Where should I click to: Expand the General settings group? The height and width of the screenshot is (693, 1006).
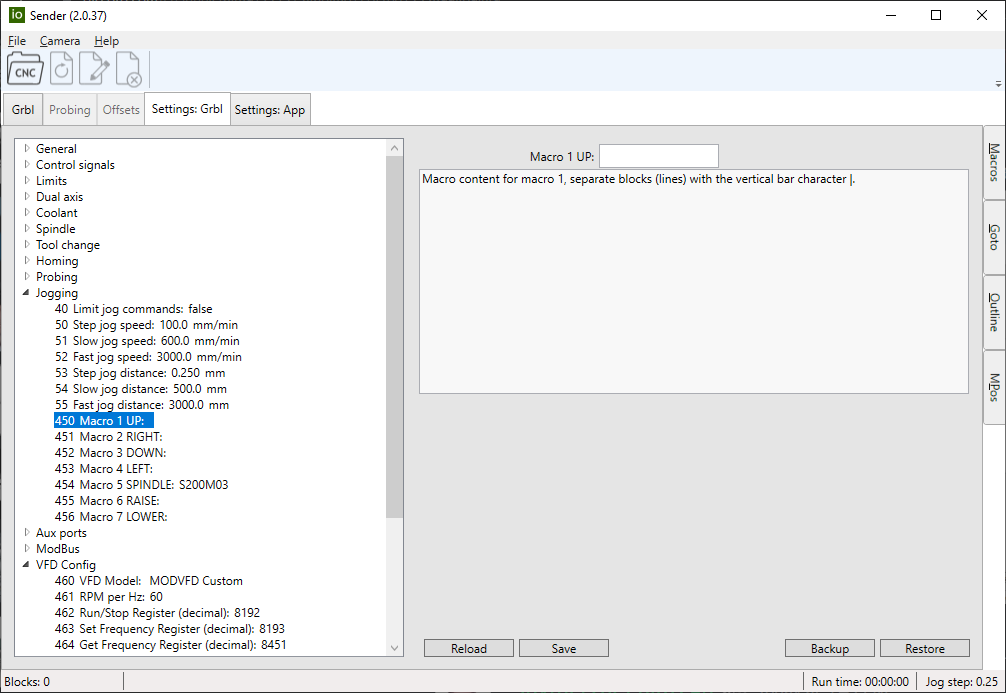27,148
